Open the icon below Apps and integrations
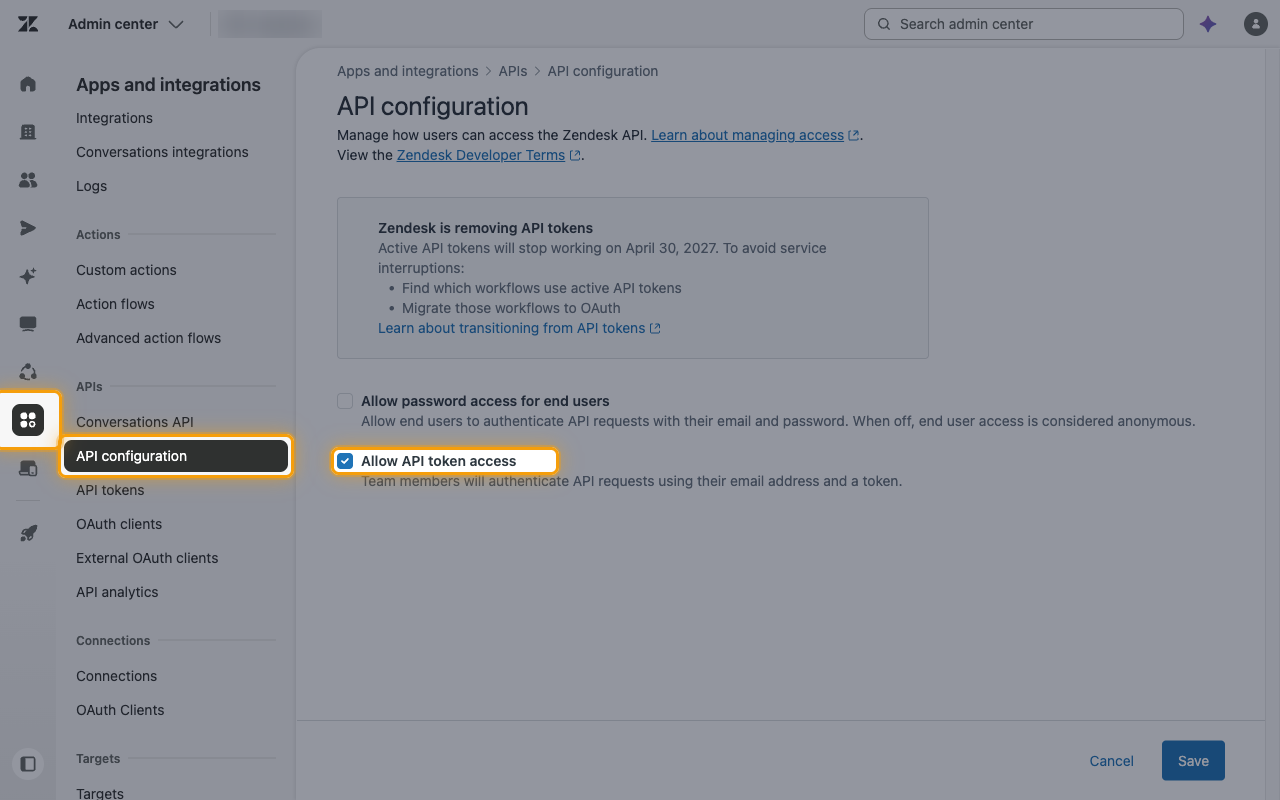Viewport: 1280px width, 800px height. click(28, 468)
